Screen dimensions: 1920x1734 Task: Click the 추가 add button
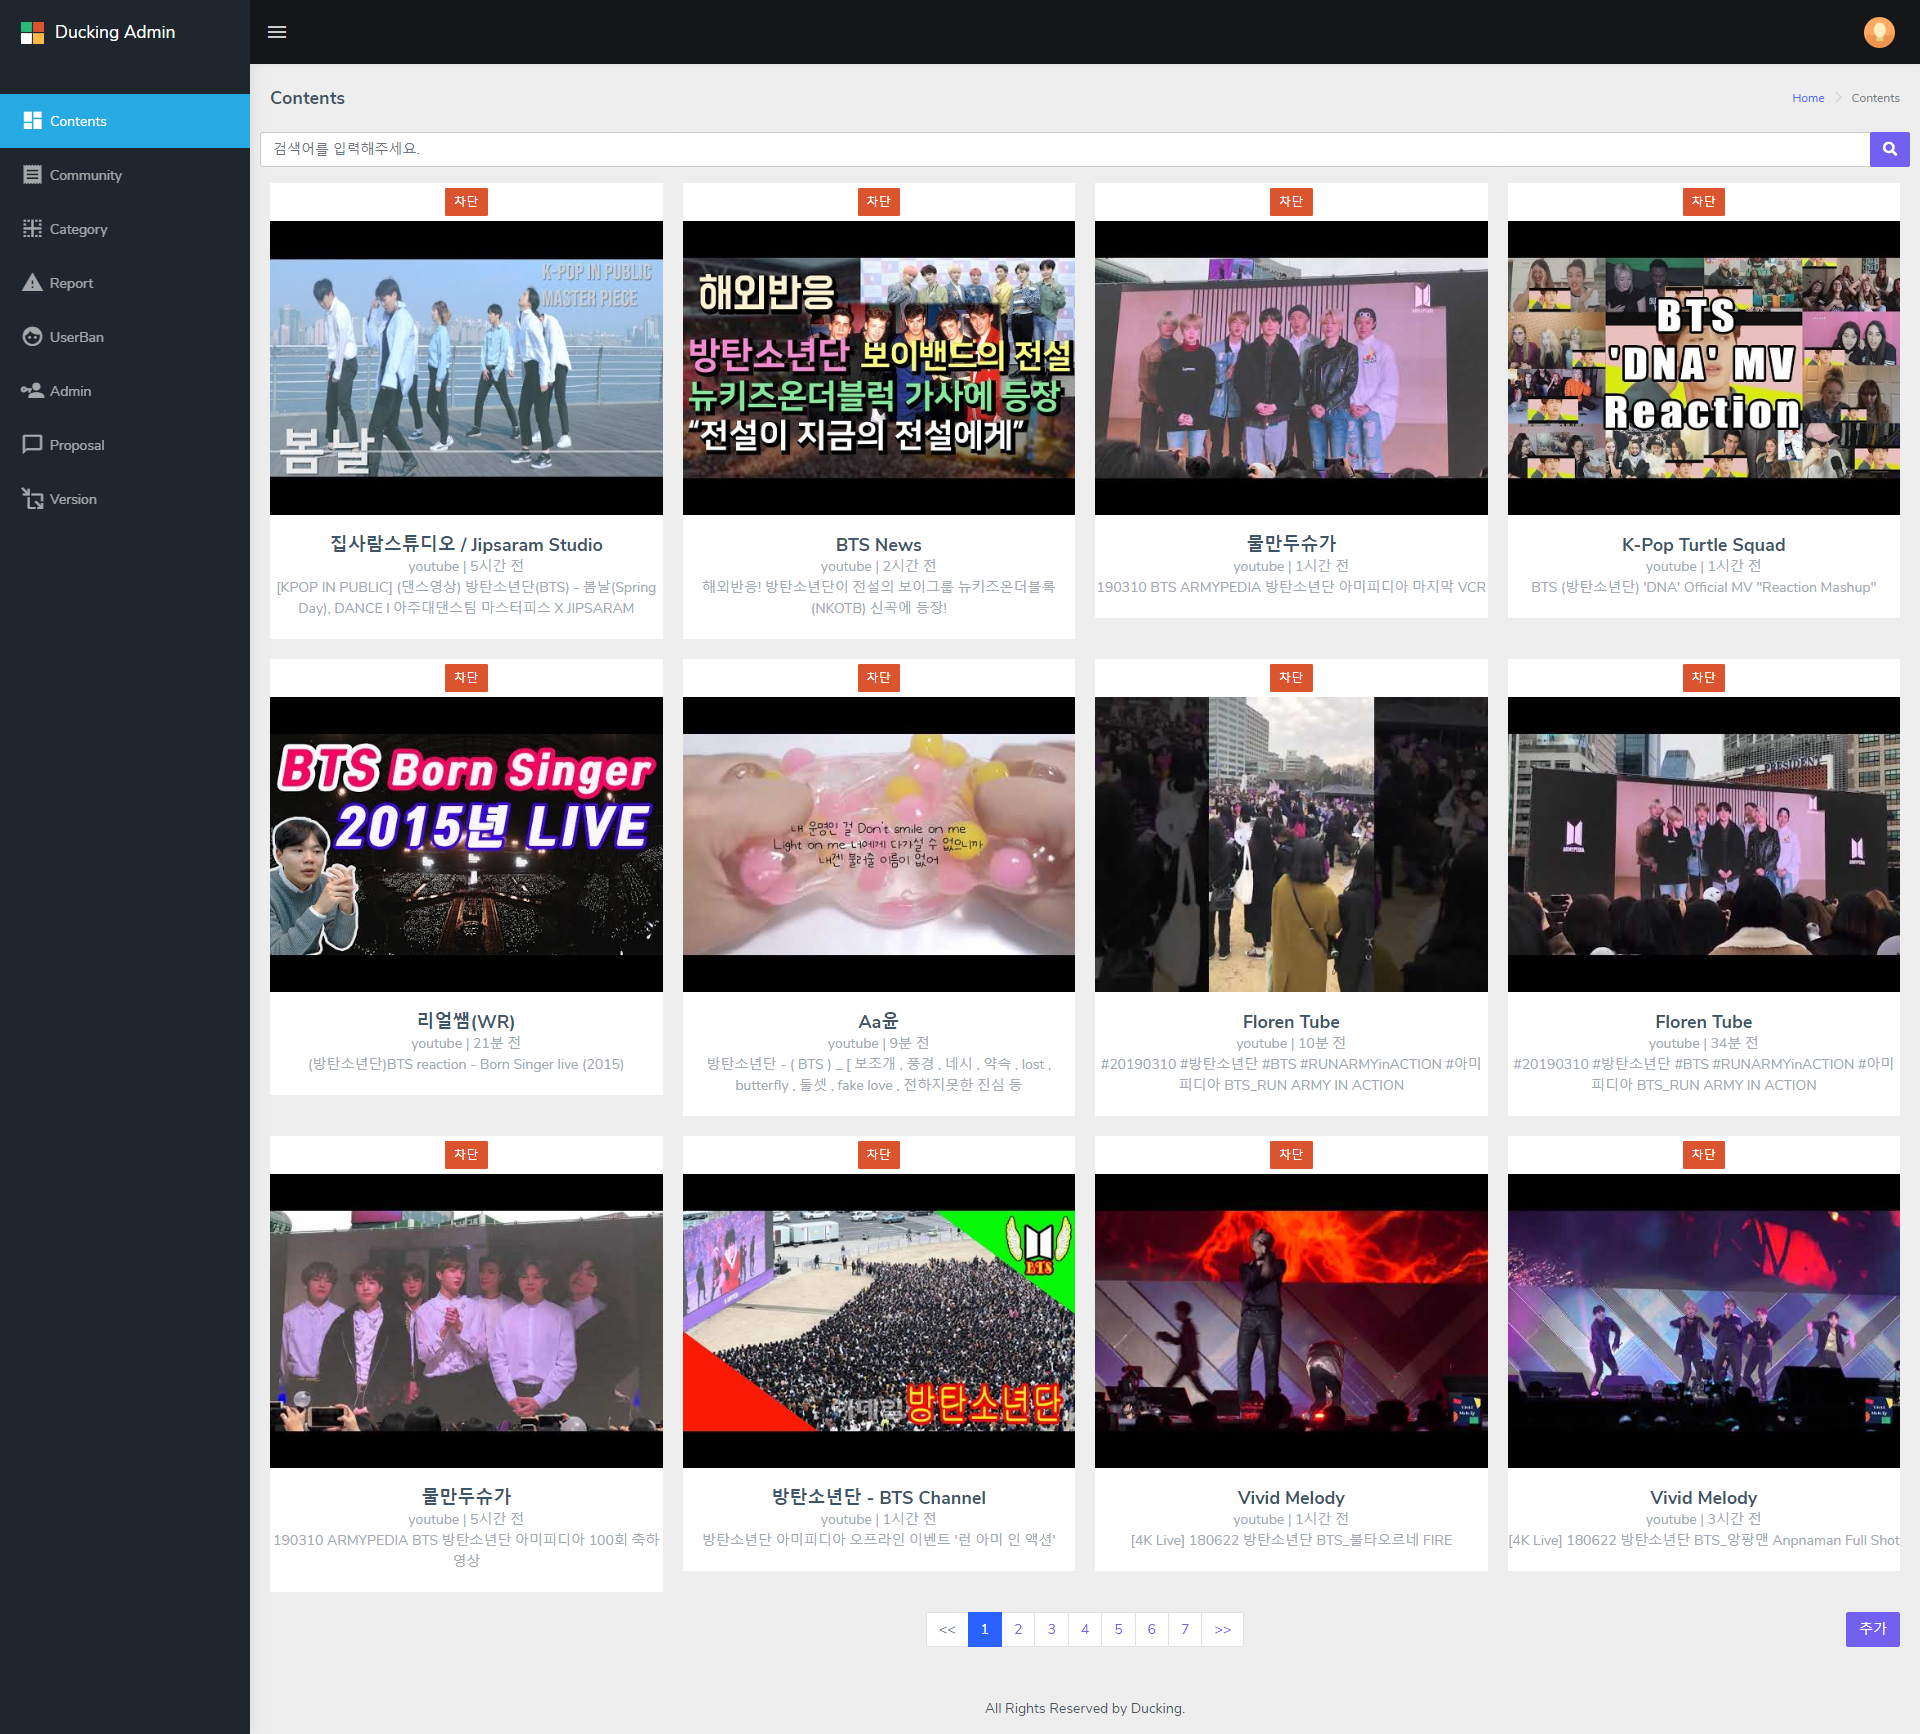[1872, 1629]
